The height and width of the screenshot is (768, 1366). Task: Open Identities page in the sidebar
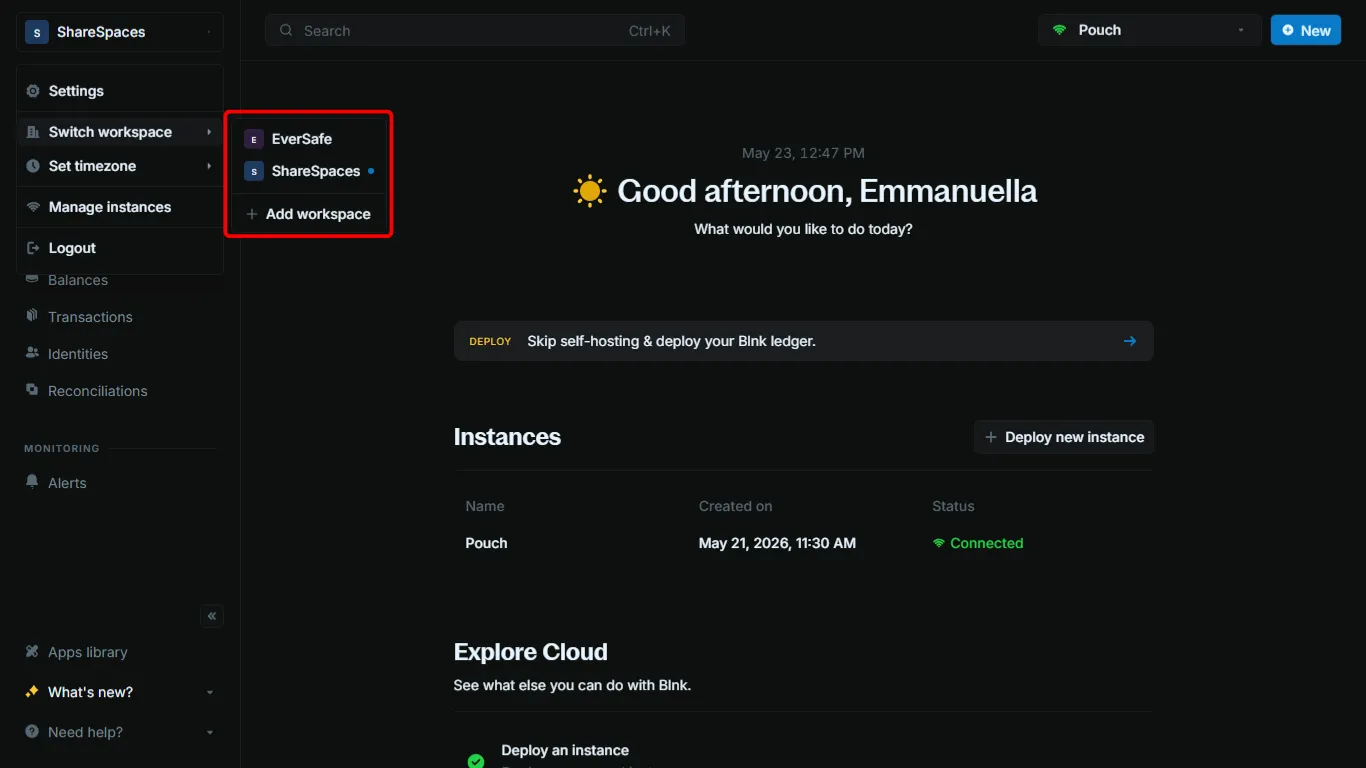click(78, 354)
